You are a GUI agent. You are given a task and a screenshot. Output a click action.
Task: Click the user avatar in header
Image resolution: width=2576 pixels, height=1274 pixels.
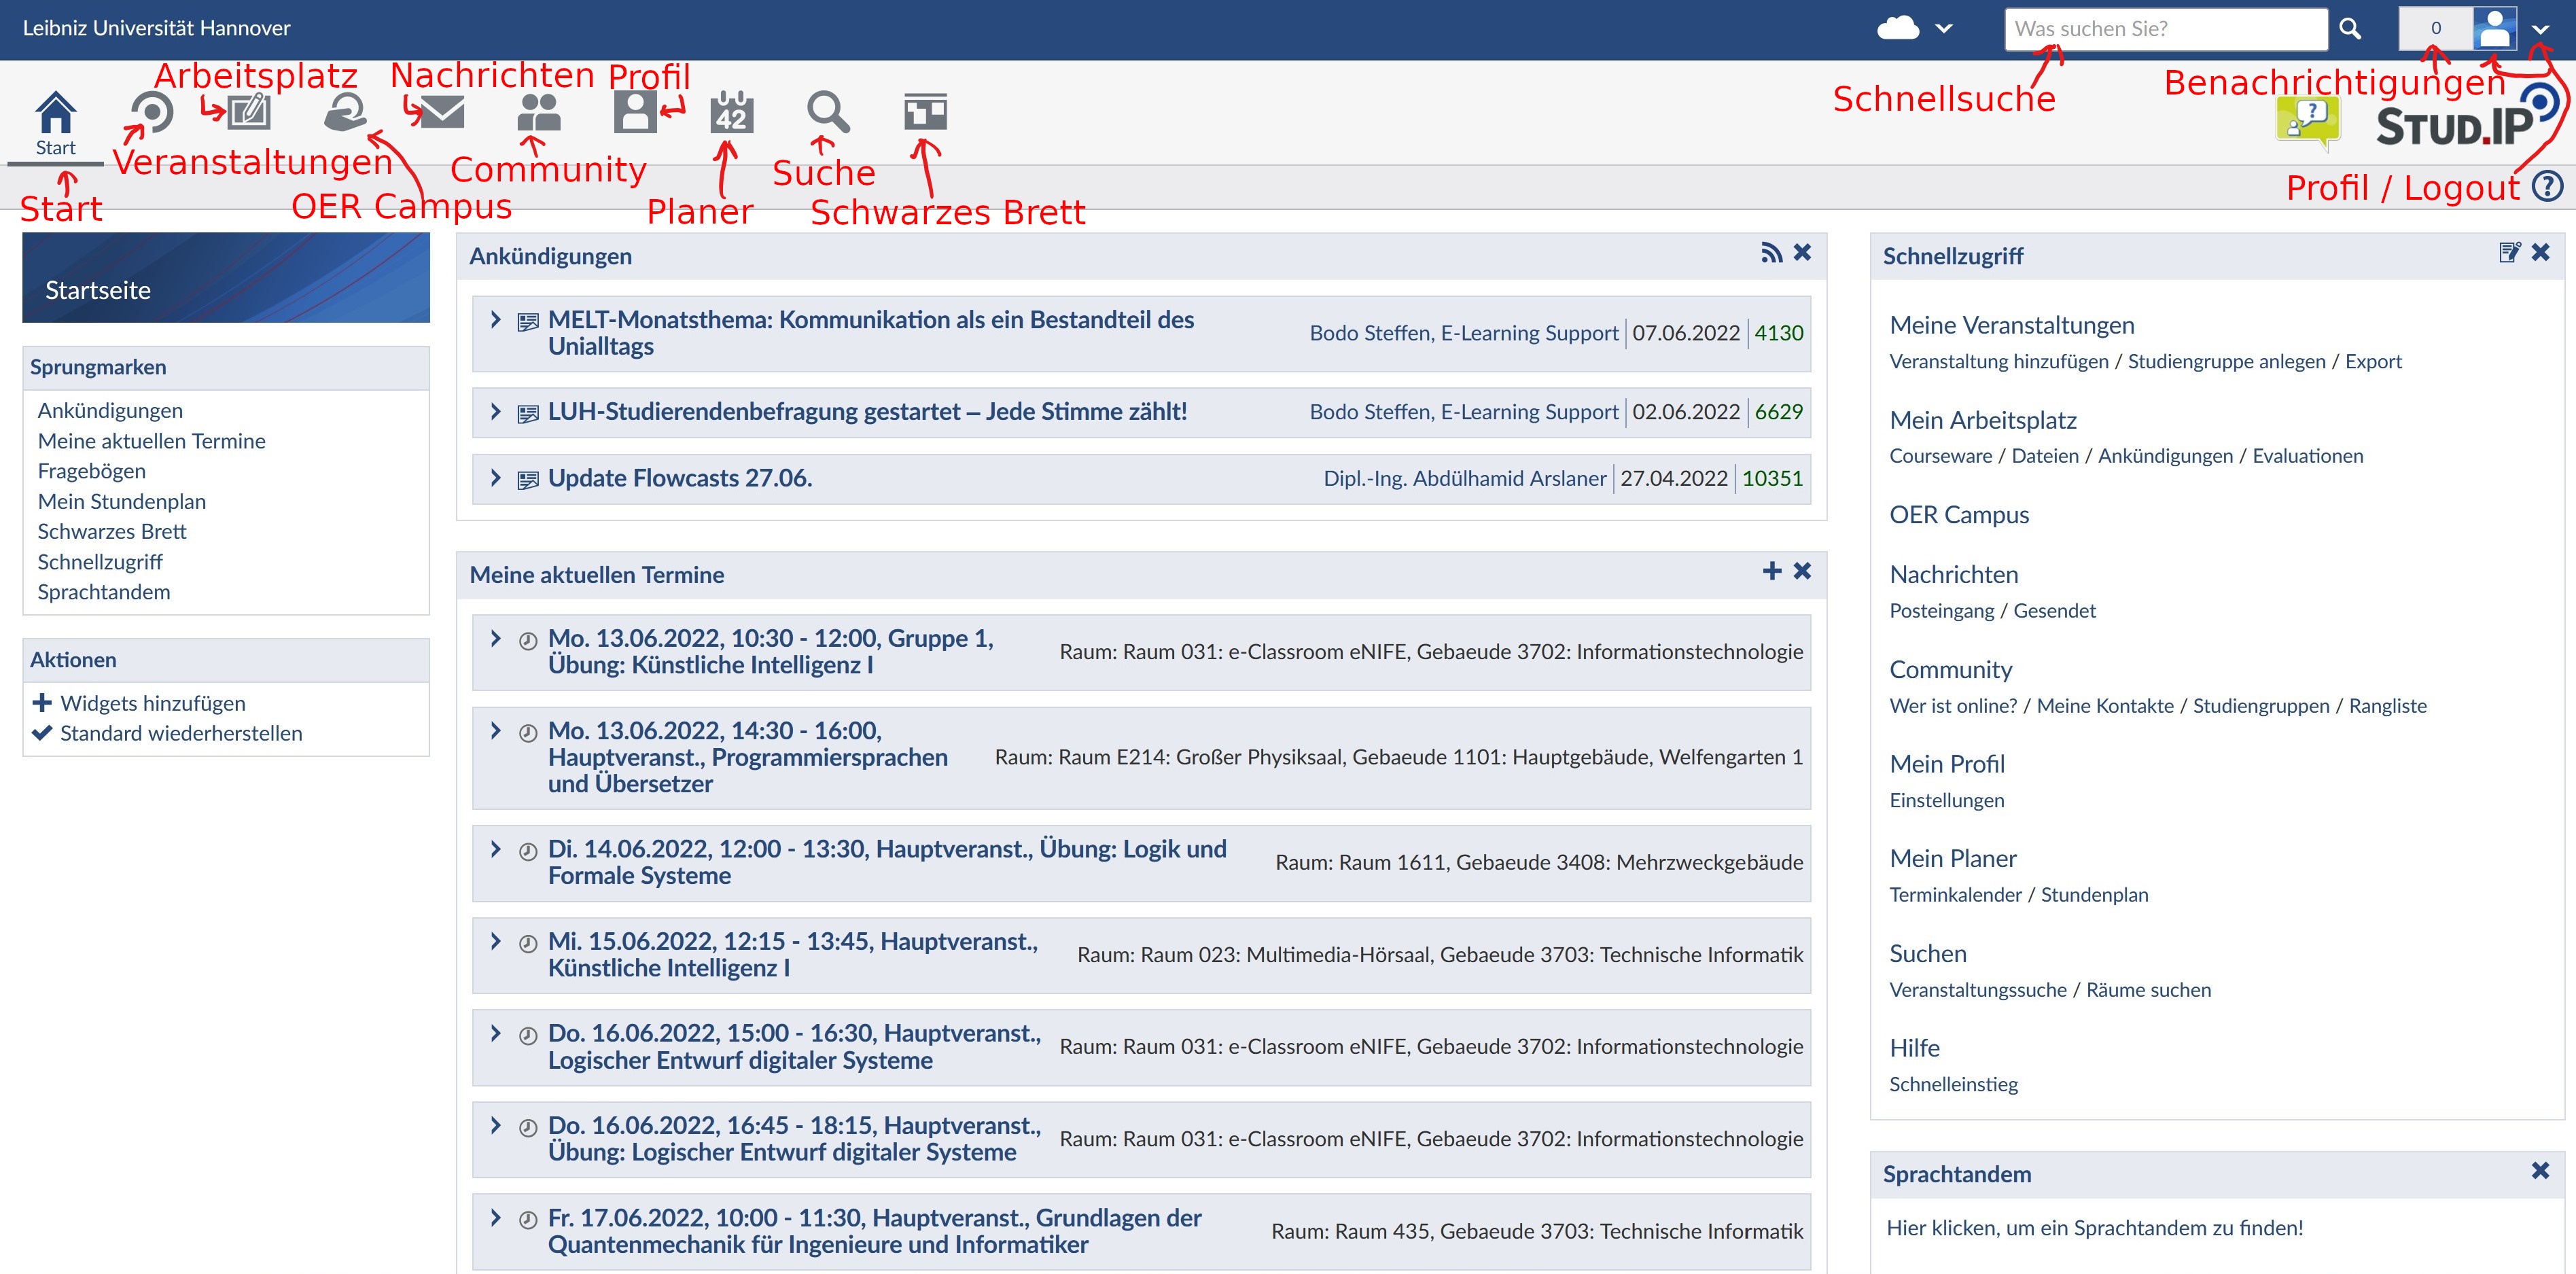tap(2495, 28)
